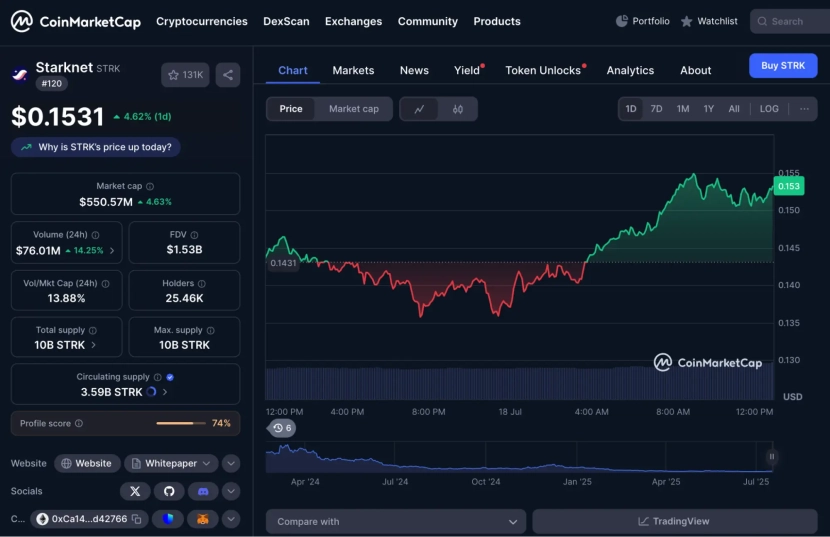Click the share icon next to Starknet
Viewport: 830px width, 537px height.
(227, 75)
